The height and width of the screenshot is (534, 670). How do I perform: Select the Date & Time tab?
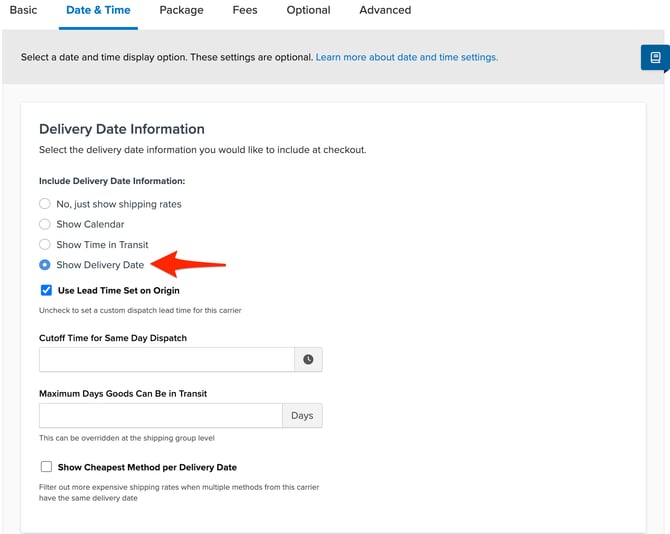coord(98,10)
